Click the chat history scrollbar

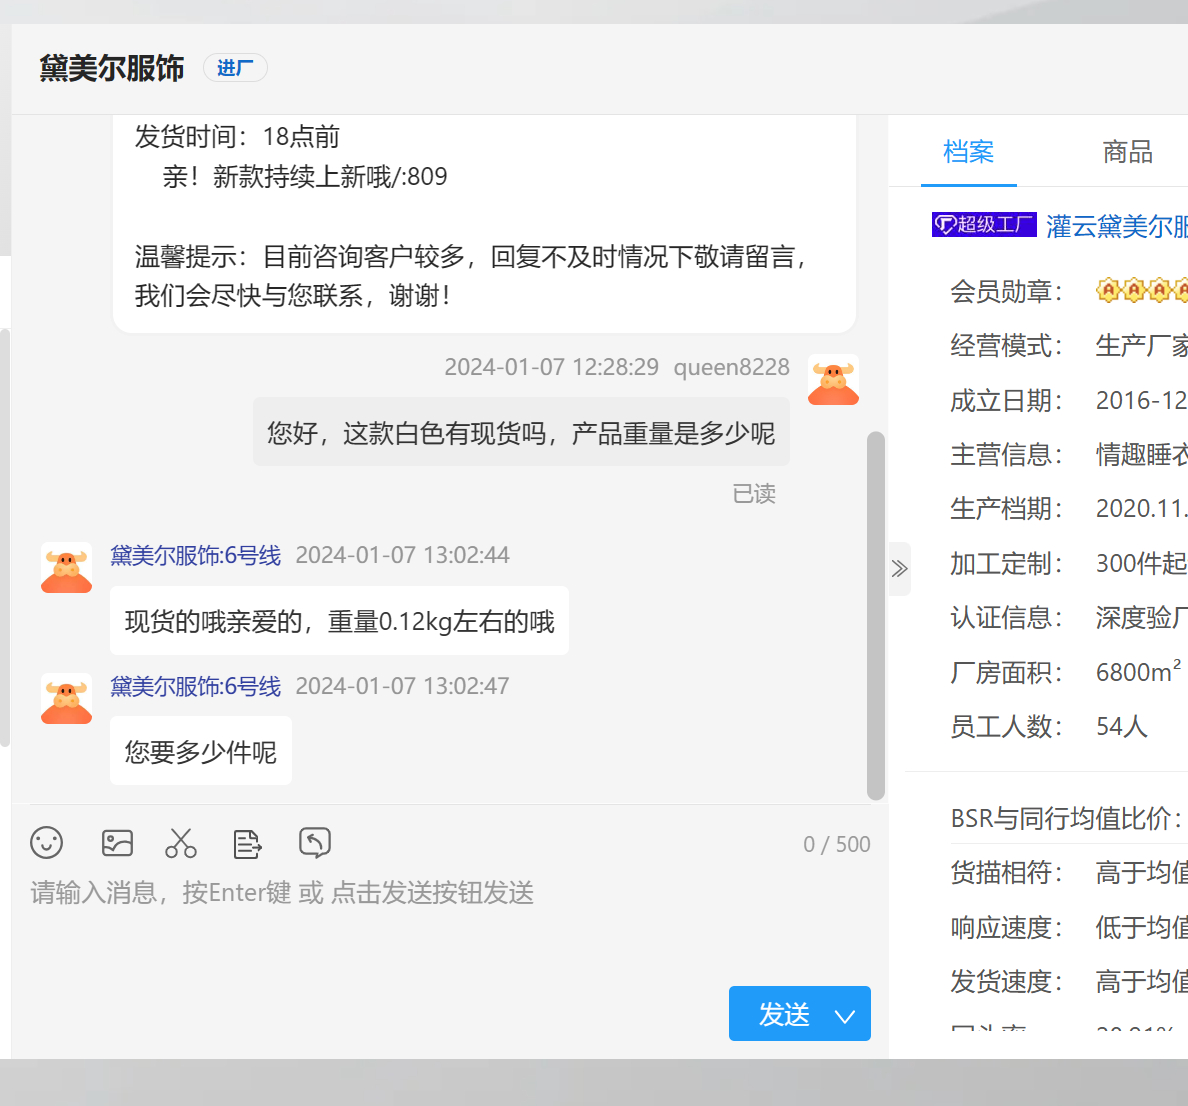[876, 615]
